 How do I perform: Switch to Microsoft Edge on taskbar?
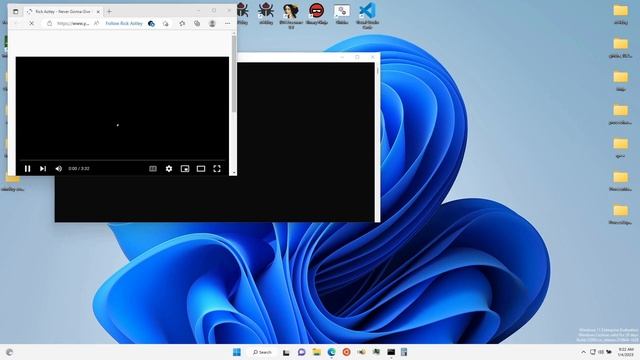coord(331,352)
